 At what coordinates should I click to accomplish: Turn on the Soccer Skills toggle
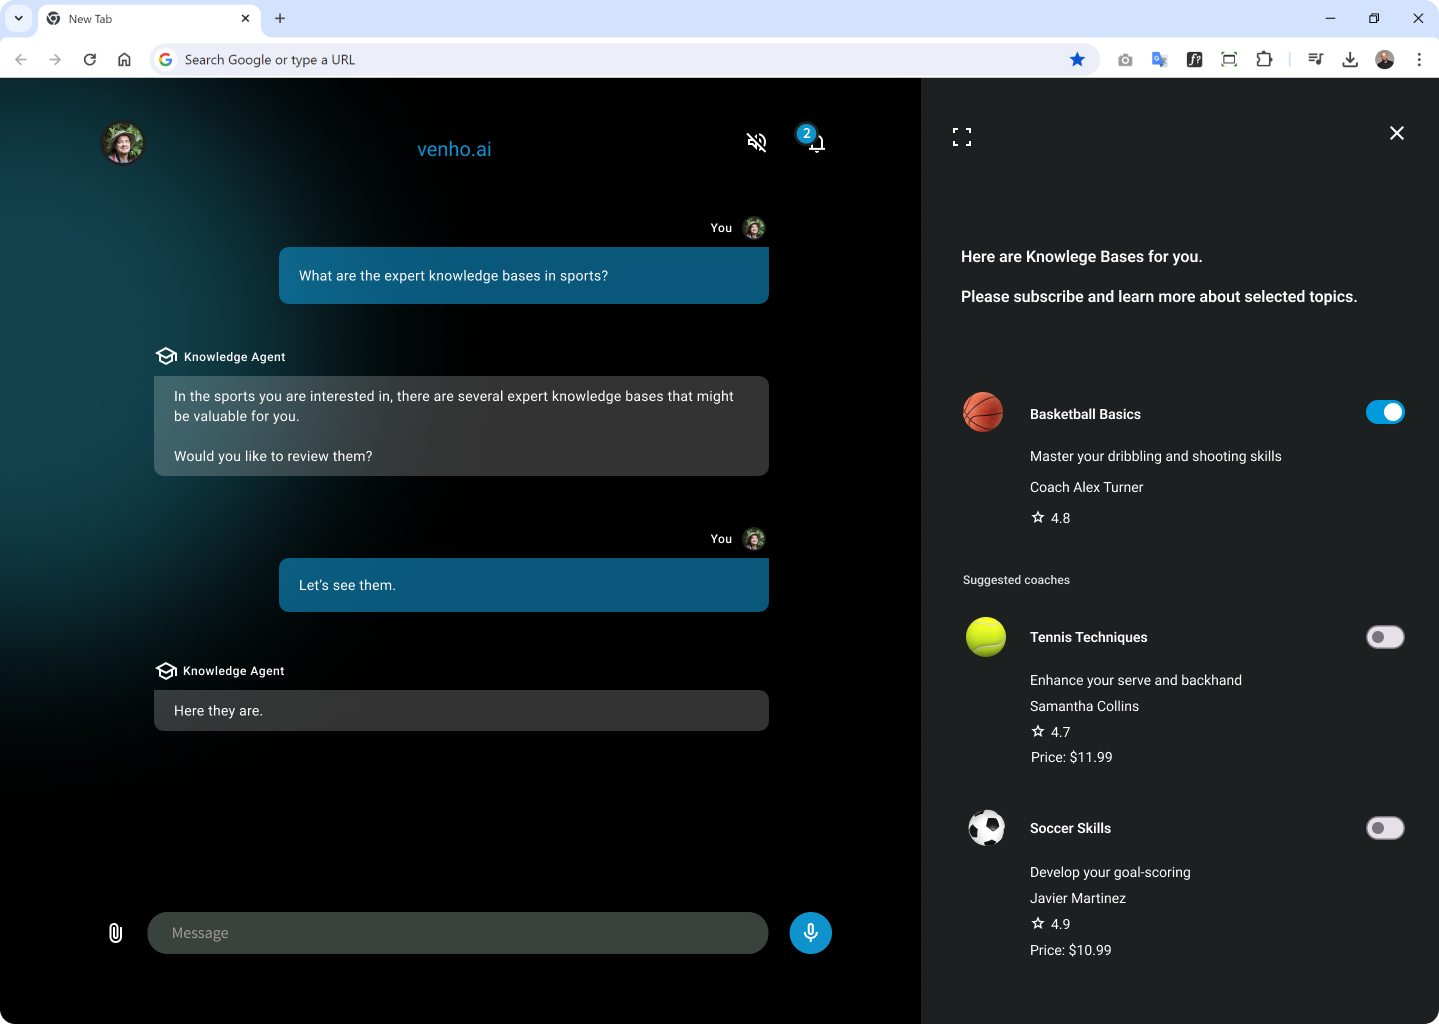point(1385,828)
